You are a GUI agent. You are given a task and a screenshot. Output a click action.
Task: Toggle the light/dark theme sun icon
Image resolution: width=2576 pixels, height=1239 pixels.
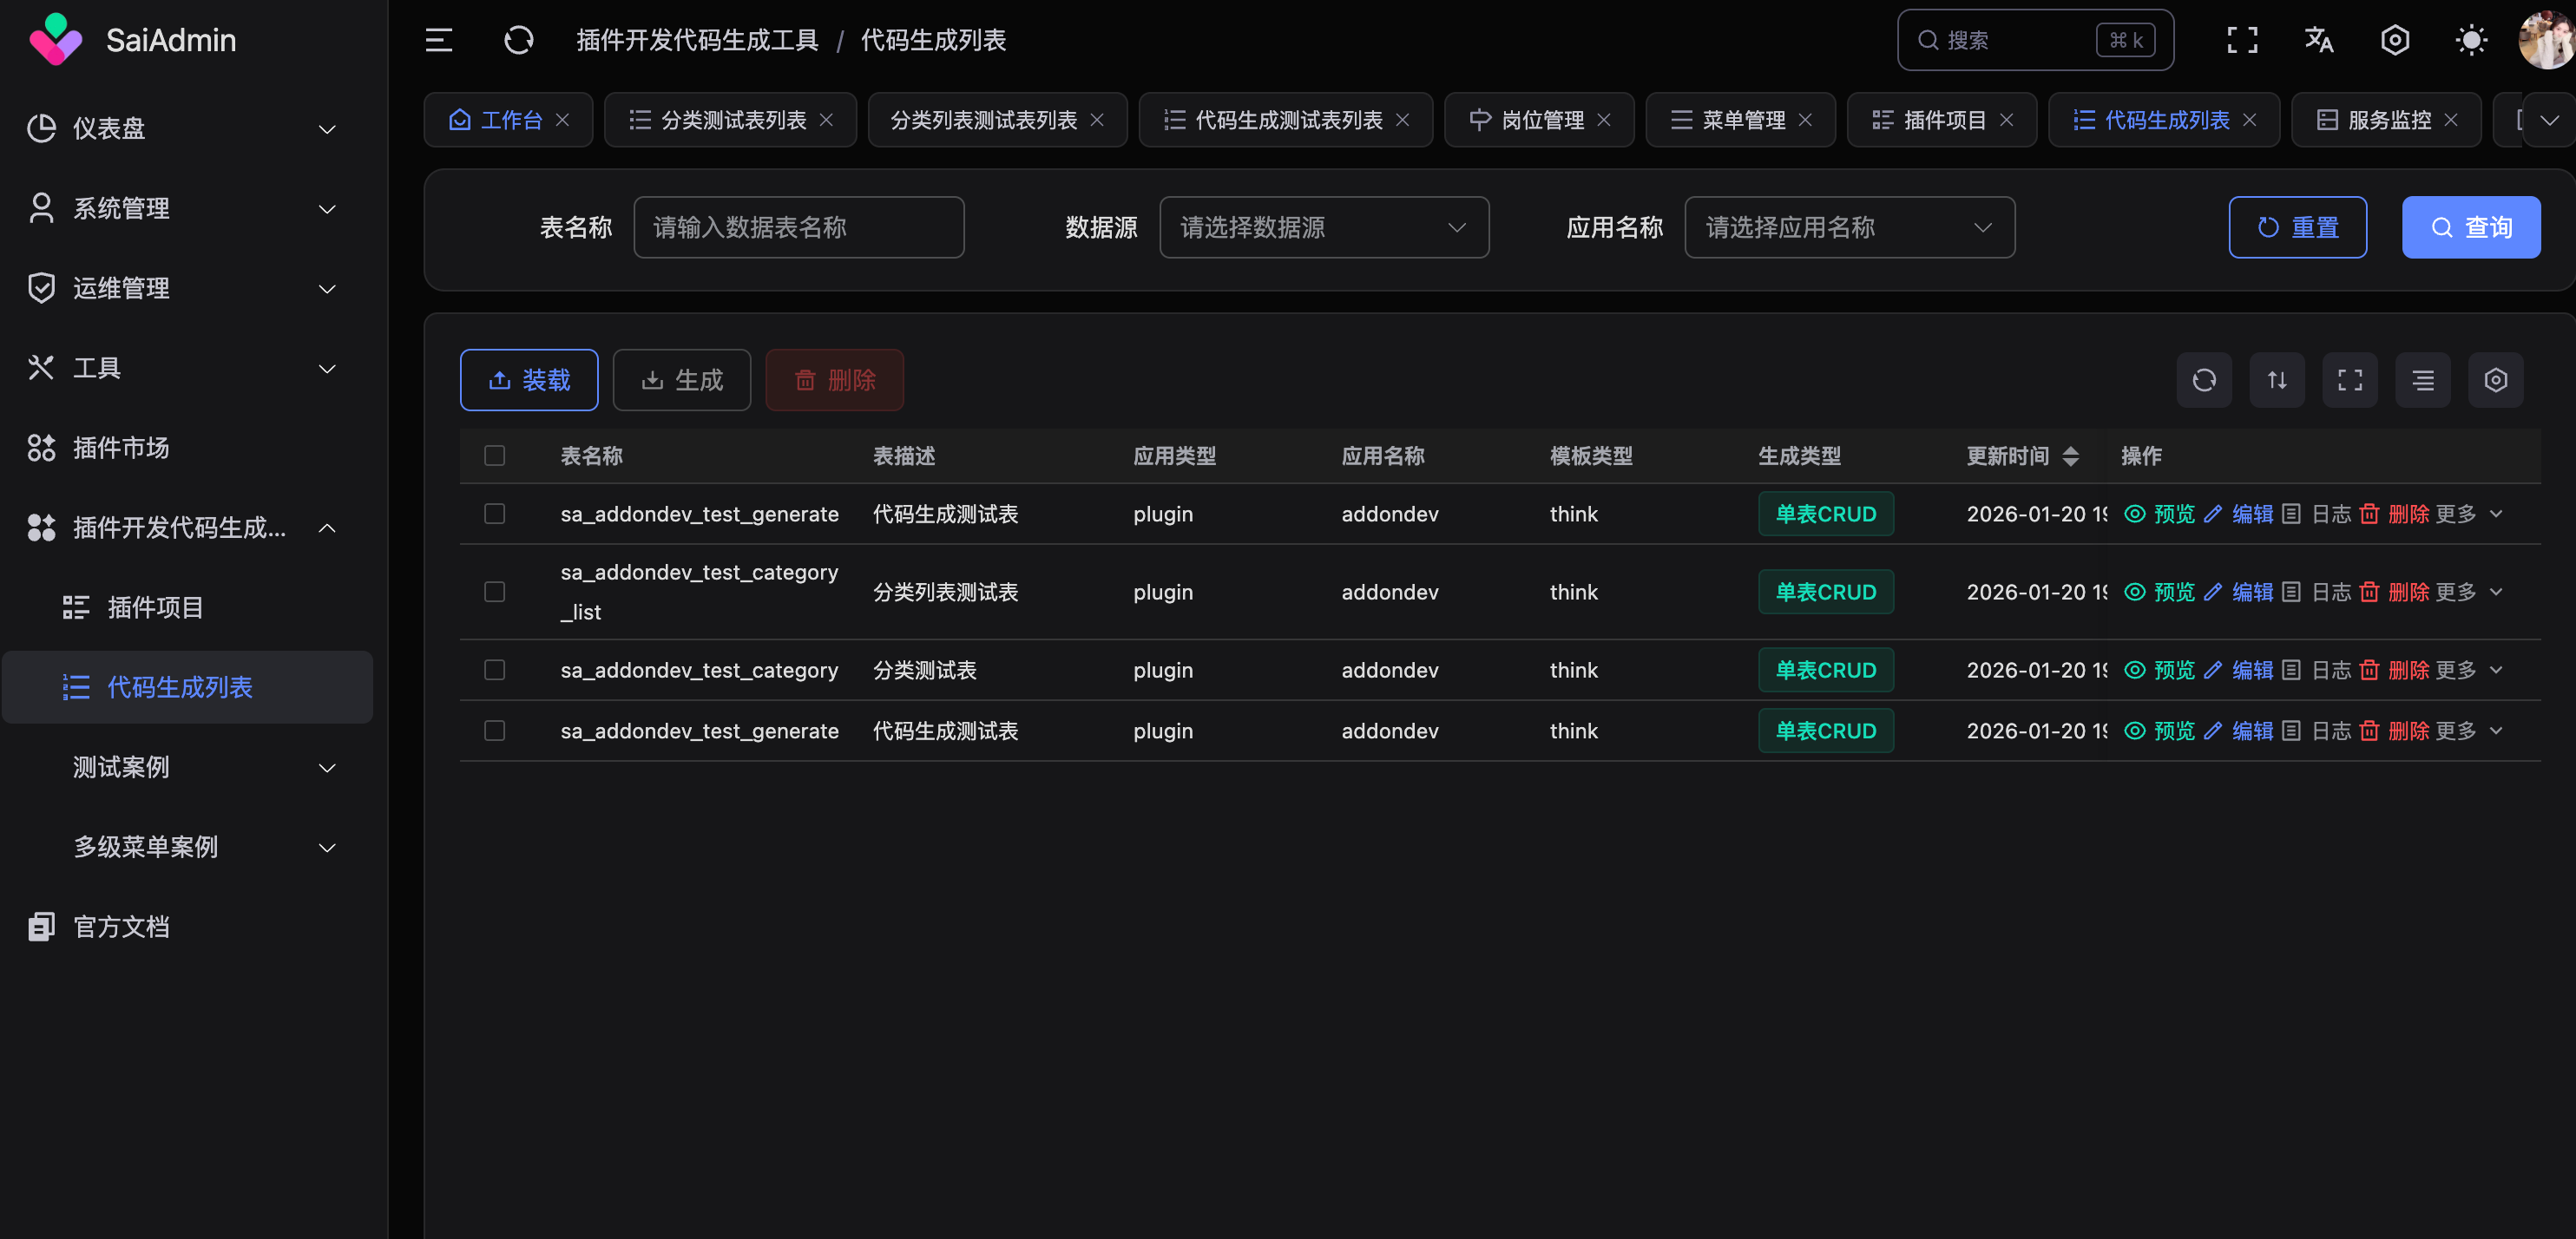click(x=2471, y=40)
